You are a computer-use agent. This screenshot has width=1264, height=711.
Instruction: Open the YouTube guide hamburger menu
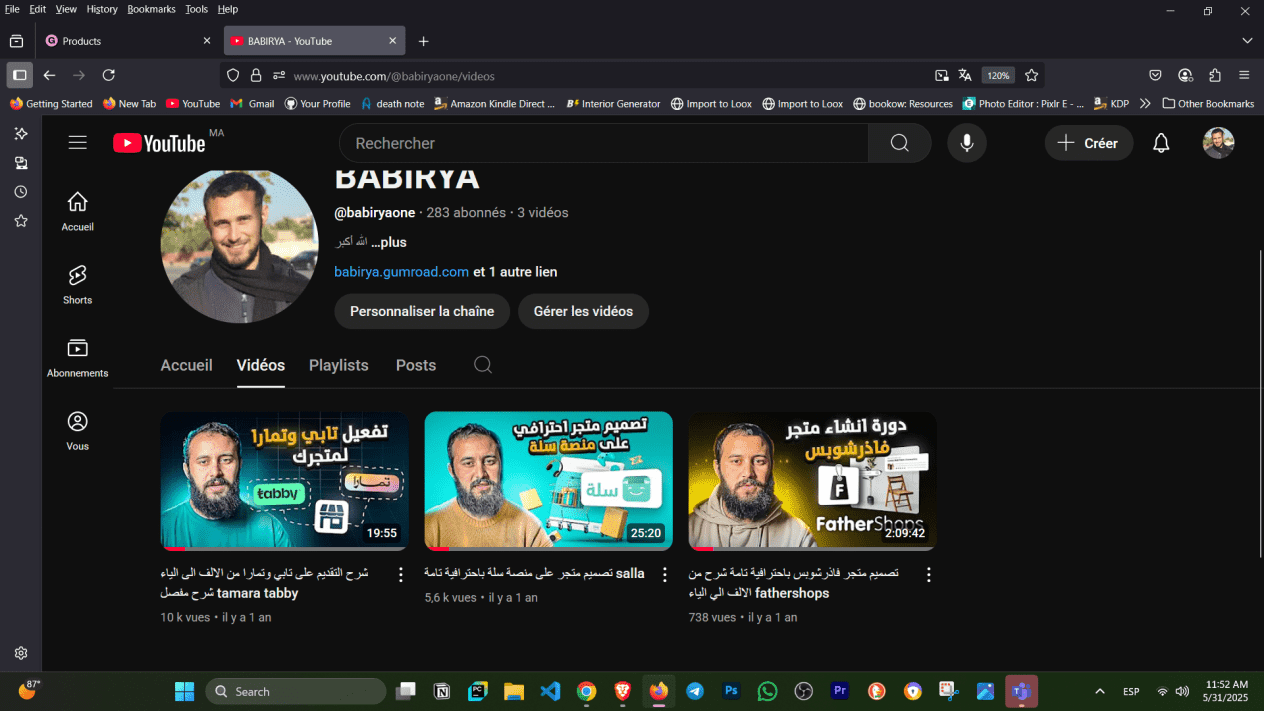[x=77, y=143]
